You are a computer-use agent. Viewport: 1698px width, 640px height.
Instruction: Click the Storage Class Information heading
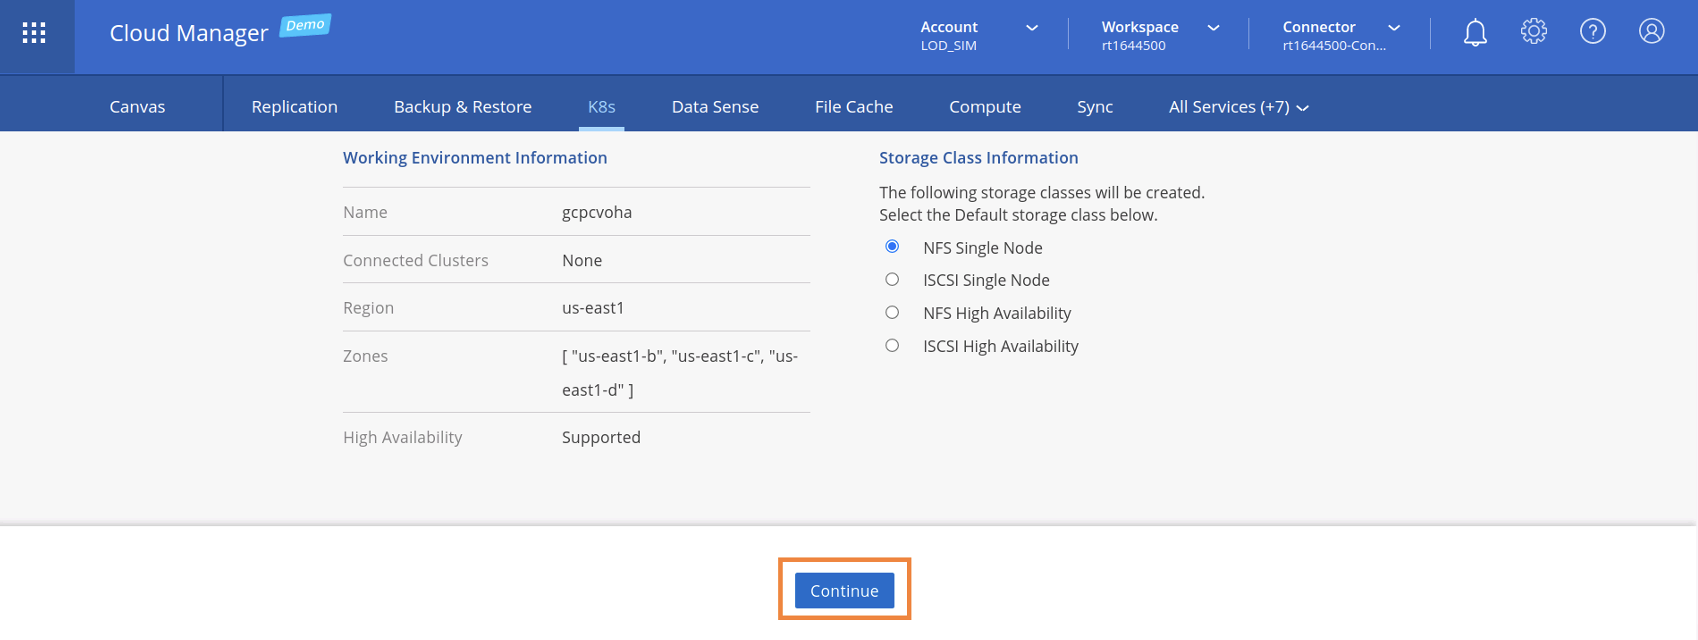[978, 158]
